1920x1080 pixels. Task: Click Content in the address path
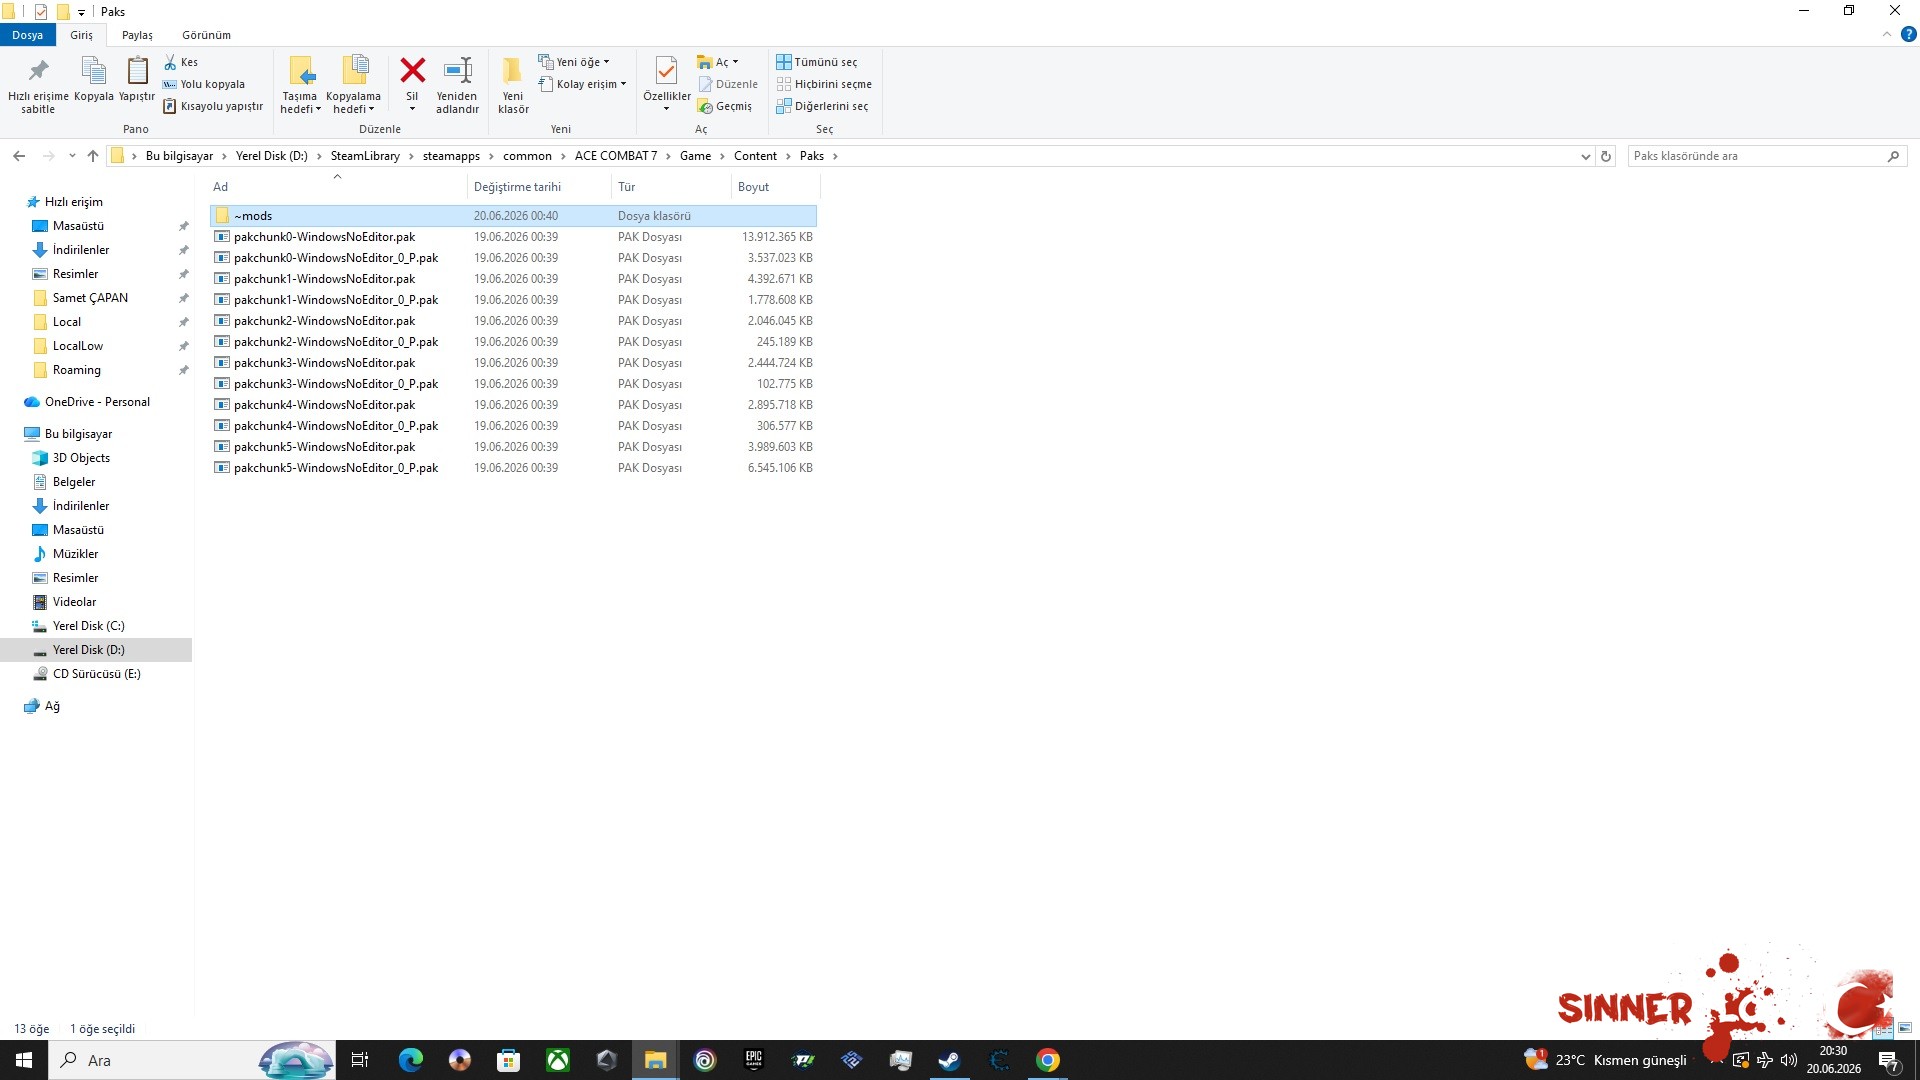coord(755,156)
